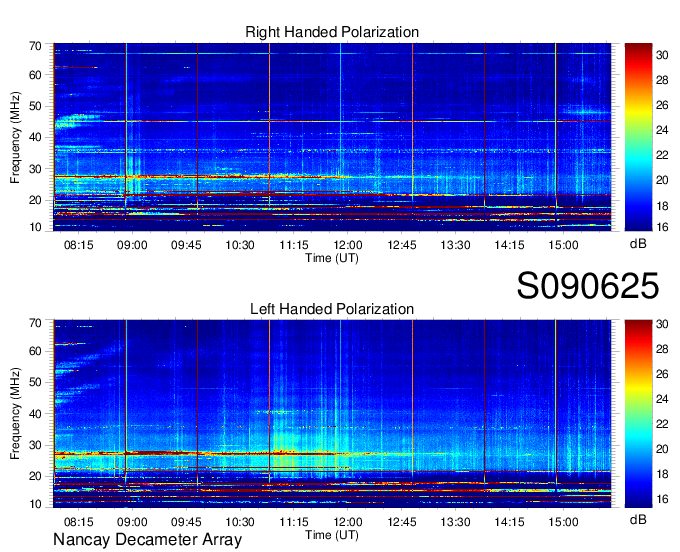Click the dB unit label of Left Handed colorbar
The image size is (680, 552).
638,519
